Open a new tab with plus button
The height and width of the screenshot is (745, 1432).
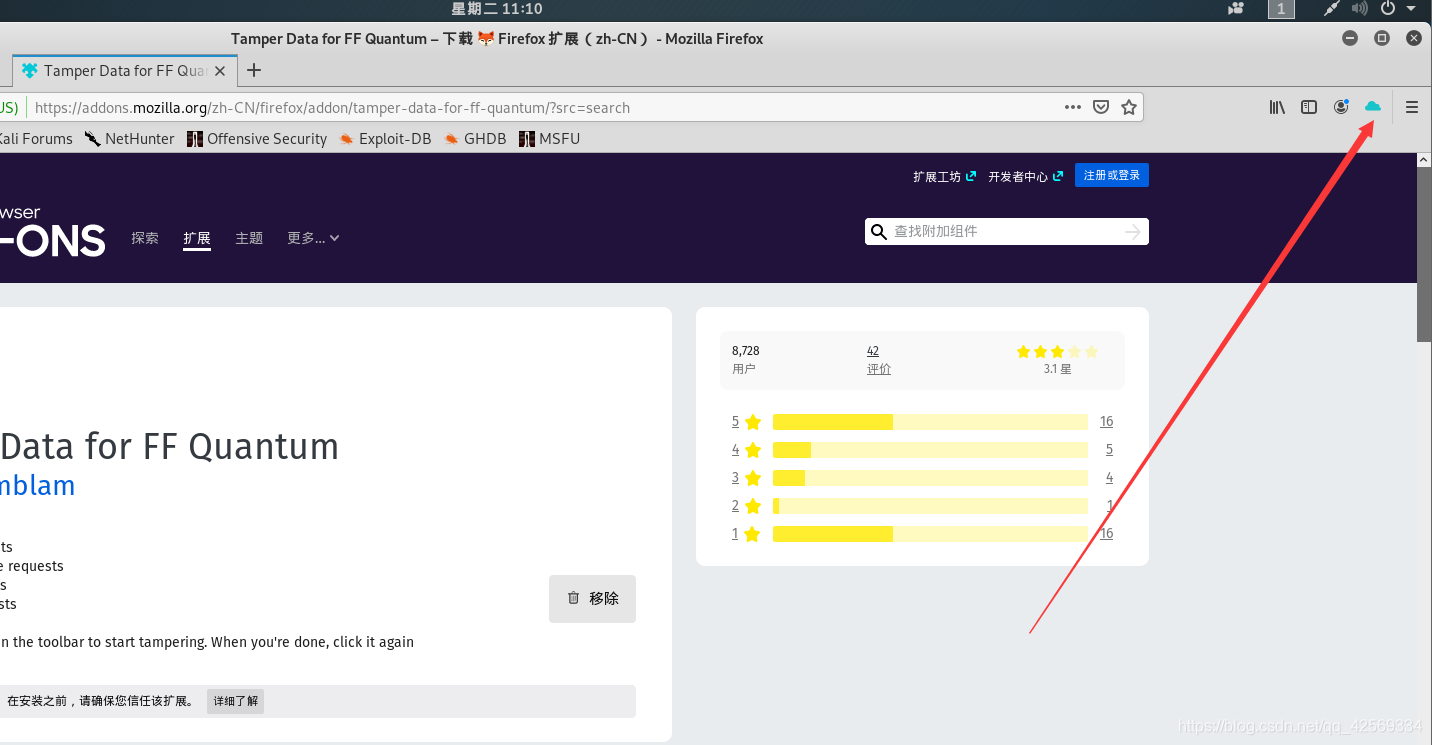tap(254, 70)
